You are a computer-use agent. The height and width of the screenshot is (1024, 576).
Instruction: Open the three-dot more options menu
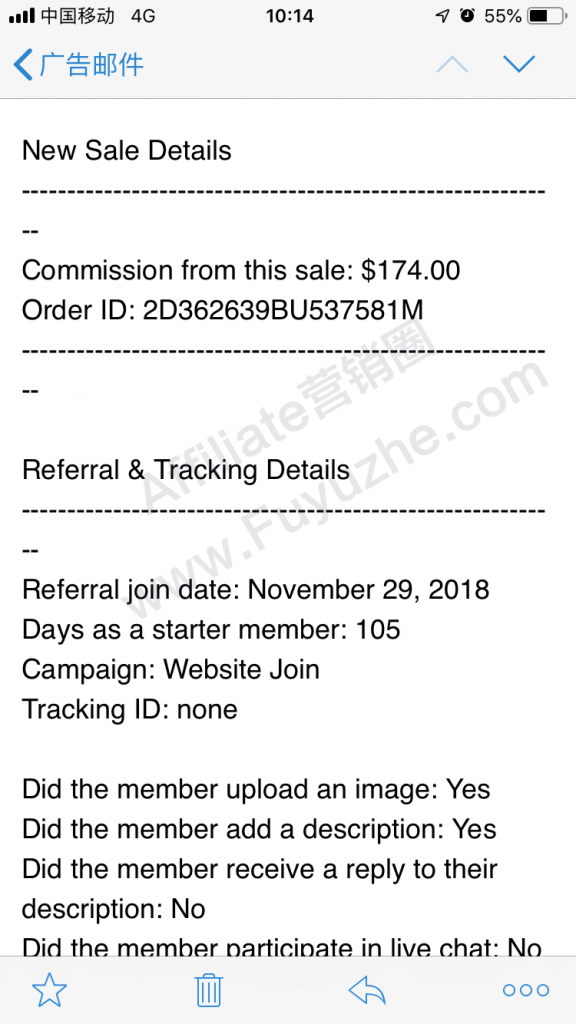pos(526,991)
